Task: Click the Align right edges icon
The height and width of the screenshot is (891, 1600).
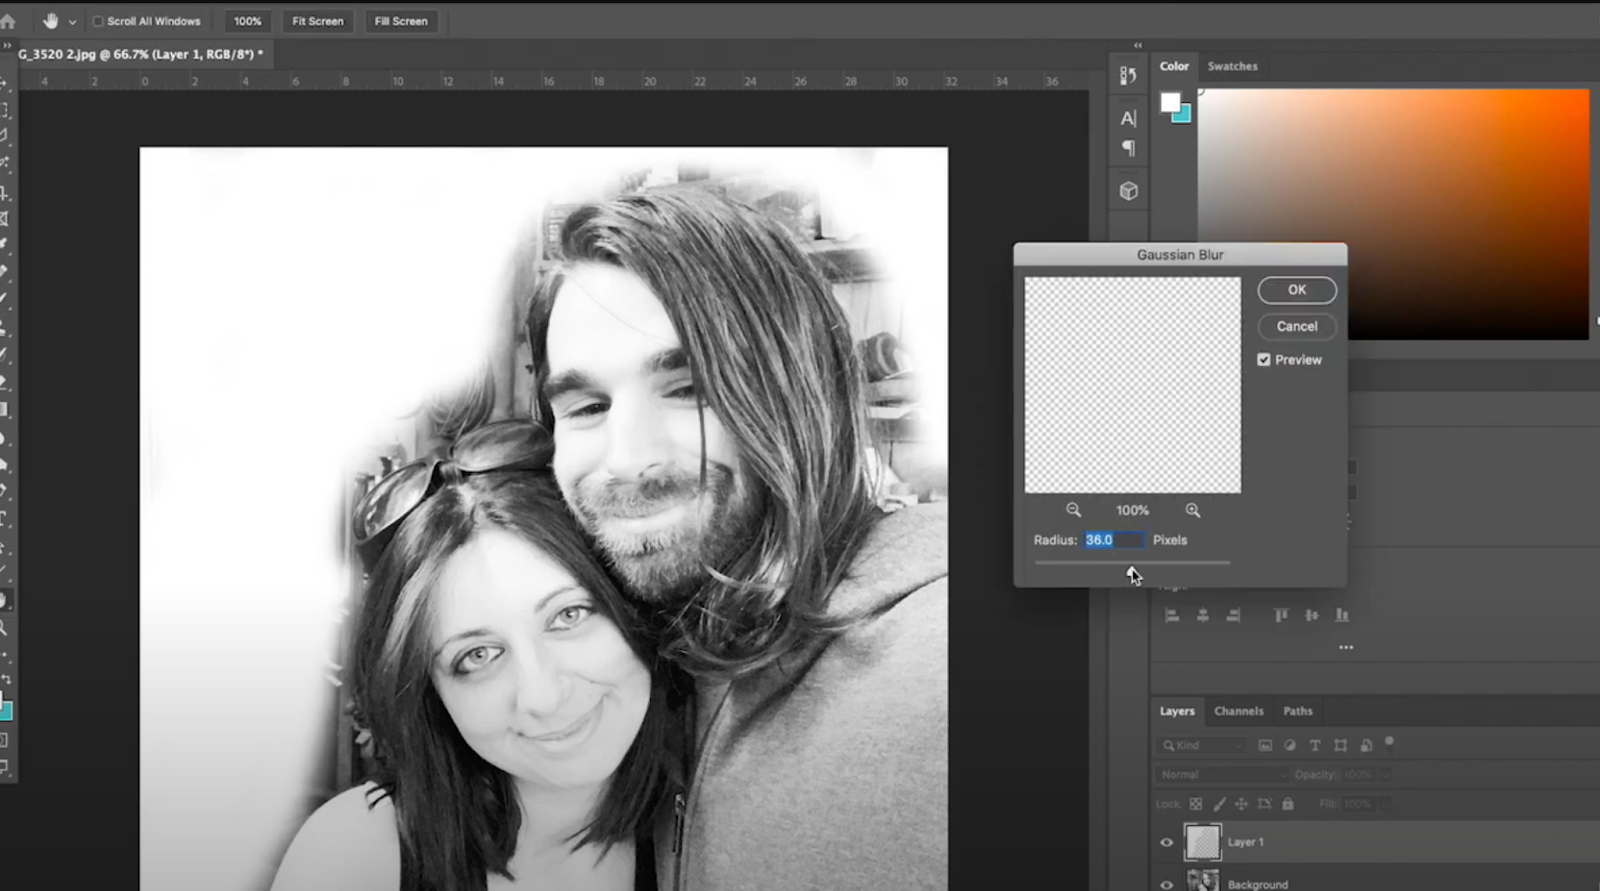Action: tap(1234, 615)
